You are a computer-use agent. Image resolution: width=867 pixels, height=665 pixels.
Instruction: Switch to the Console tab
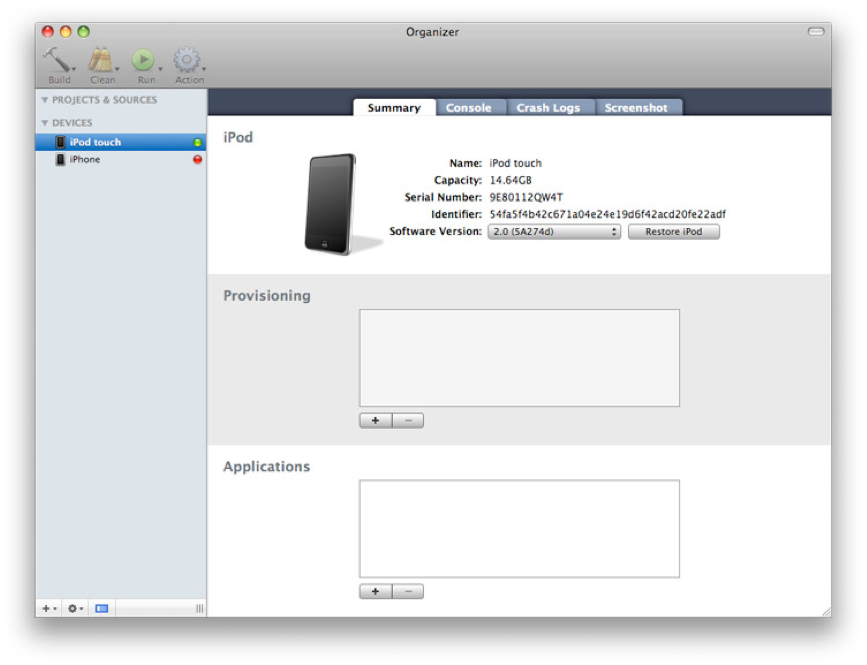(468, 108)
